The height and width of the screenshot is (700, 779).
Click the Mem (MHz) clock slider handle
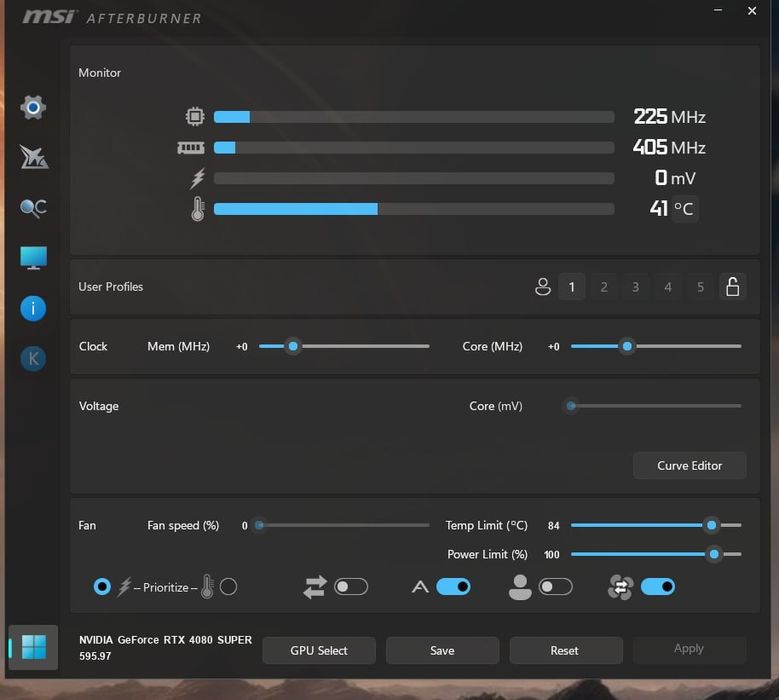pyautogui.click(x=293, y=346)
